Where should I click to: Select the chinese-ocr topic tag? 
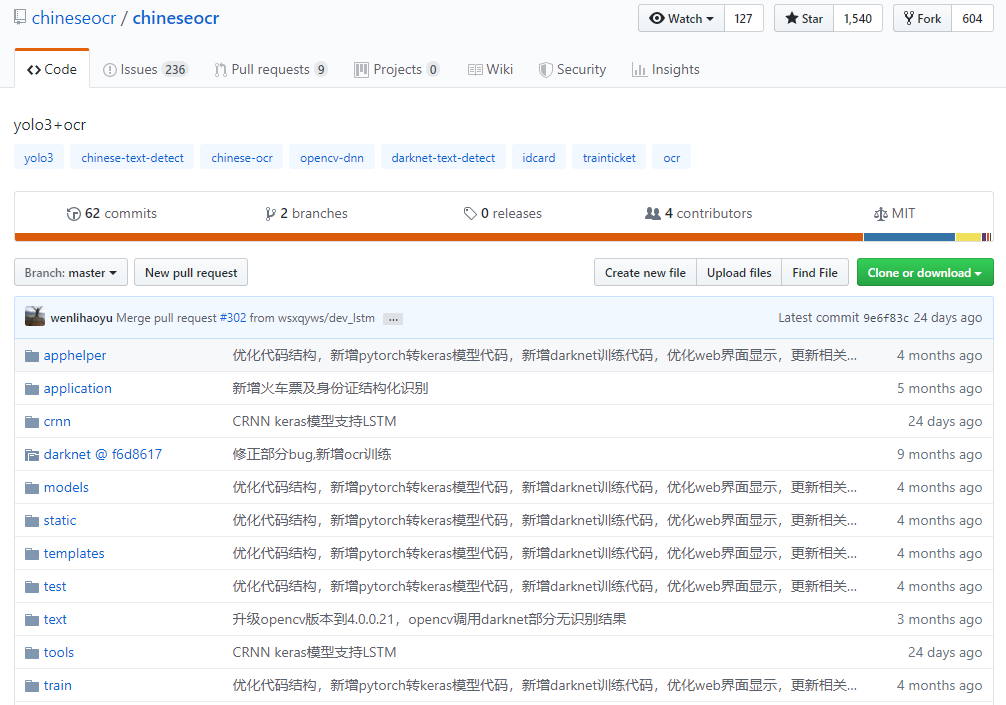coord(242,158)
